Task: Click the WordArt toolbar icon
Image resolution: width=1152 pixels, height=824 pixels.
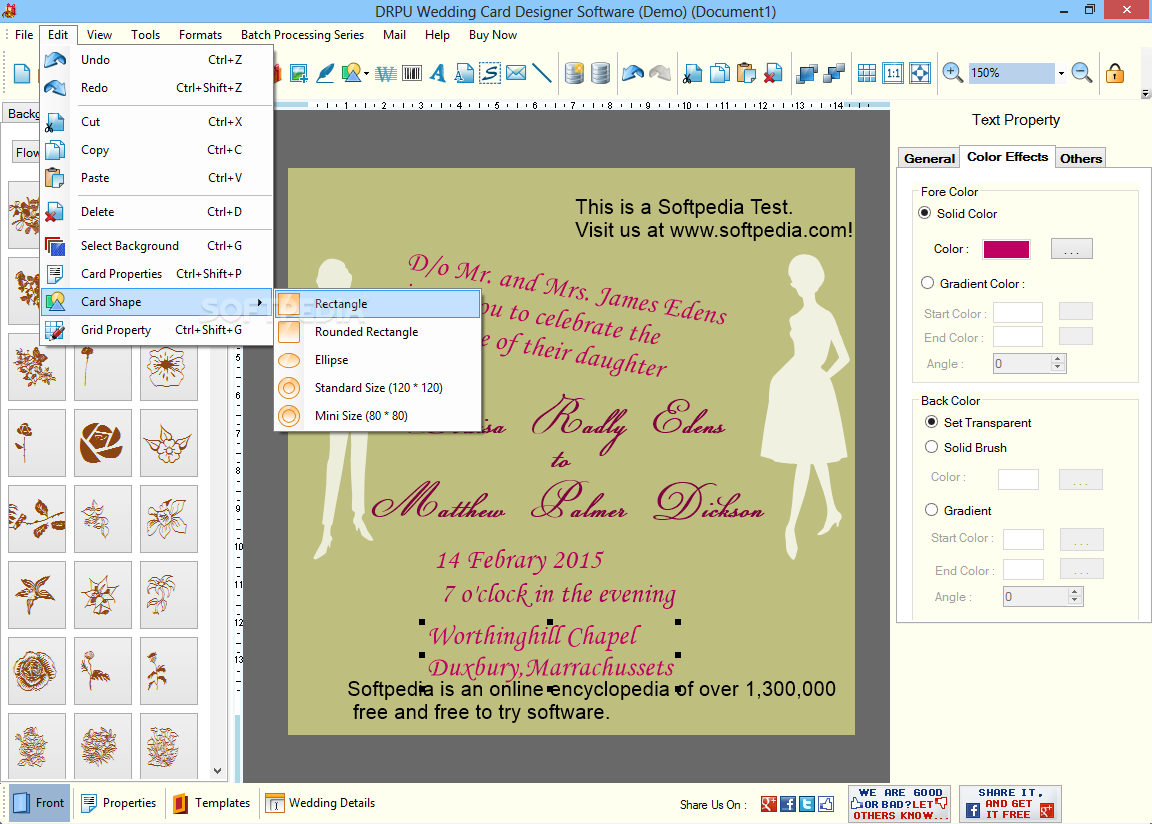Action: click(386, 73)
